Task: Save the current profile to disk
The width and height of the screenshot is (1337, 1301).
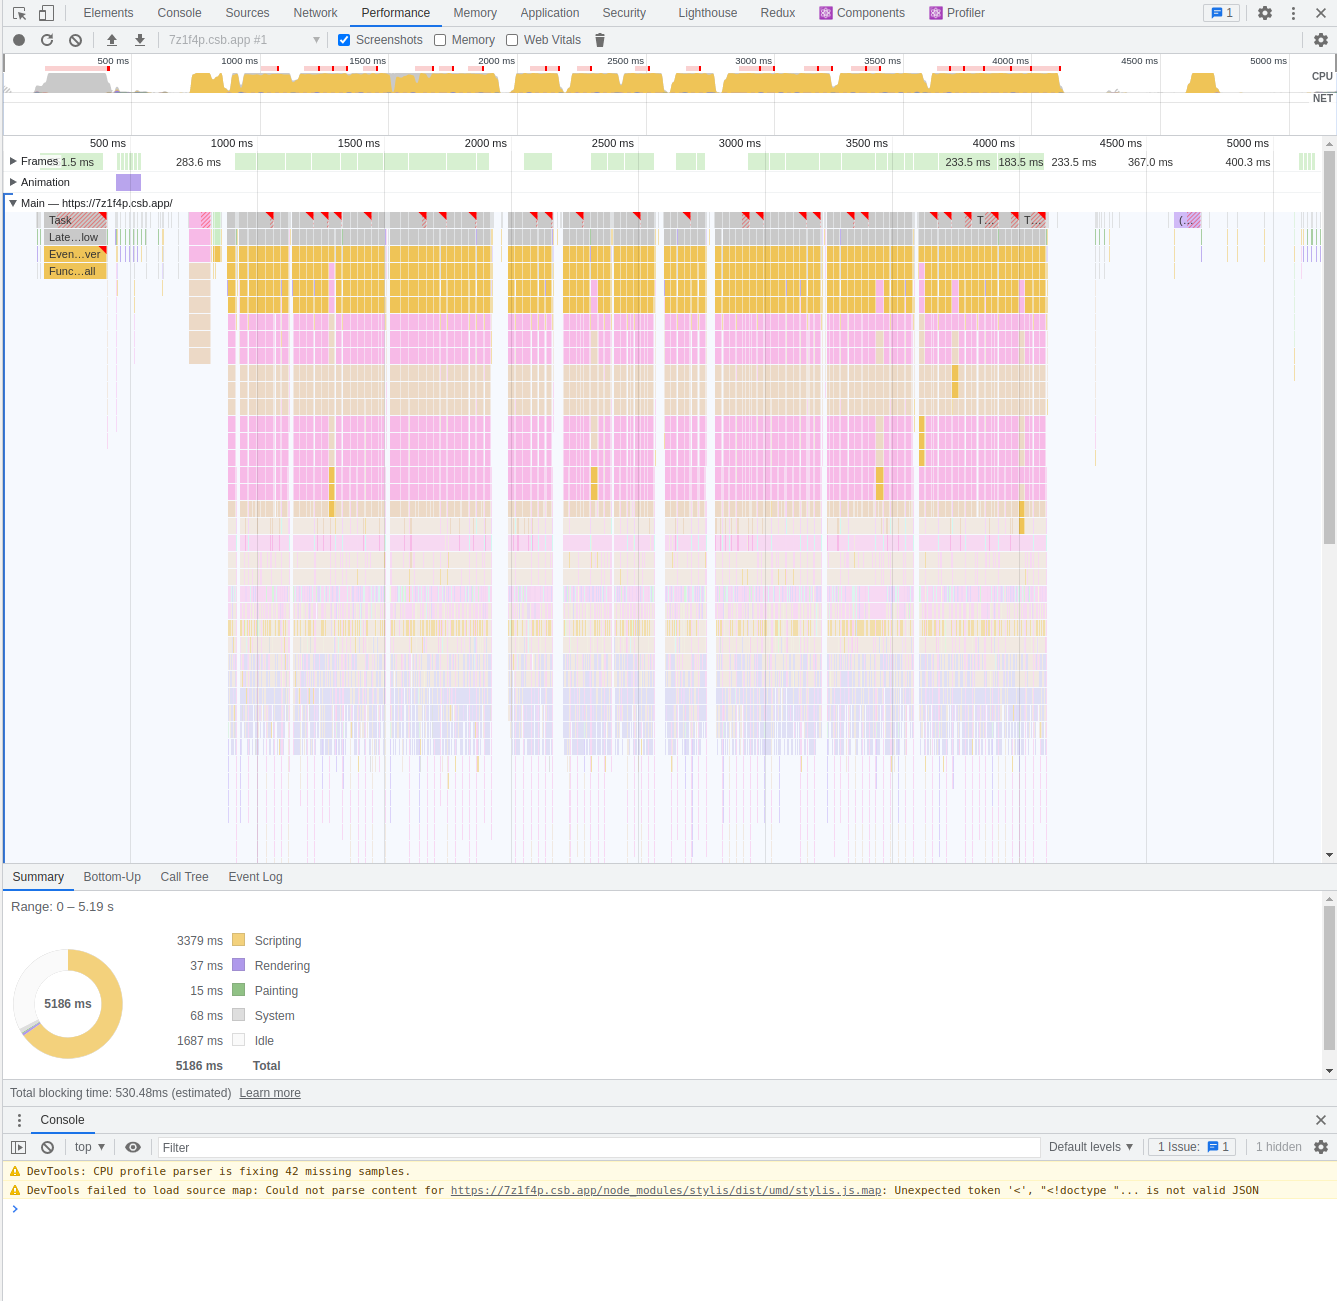Action: coord(139,39)
